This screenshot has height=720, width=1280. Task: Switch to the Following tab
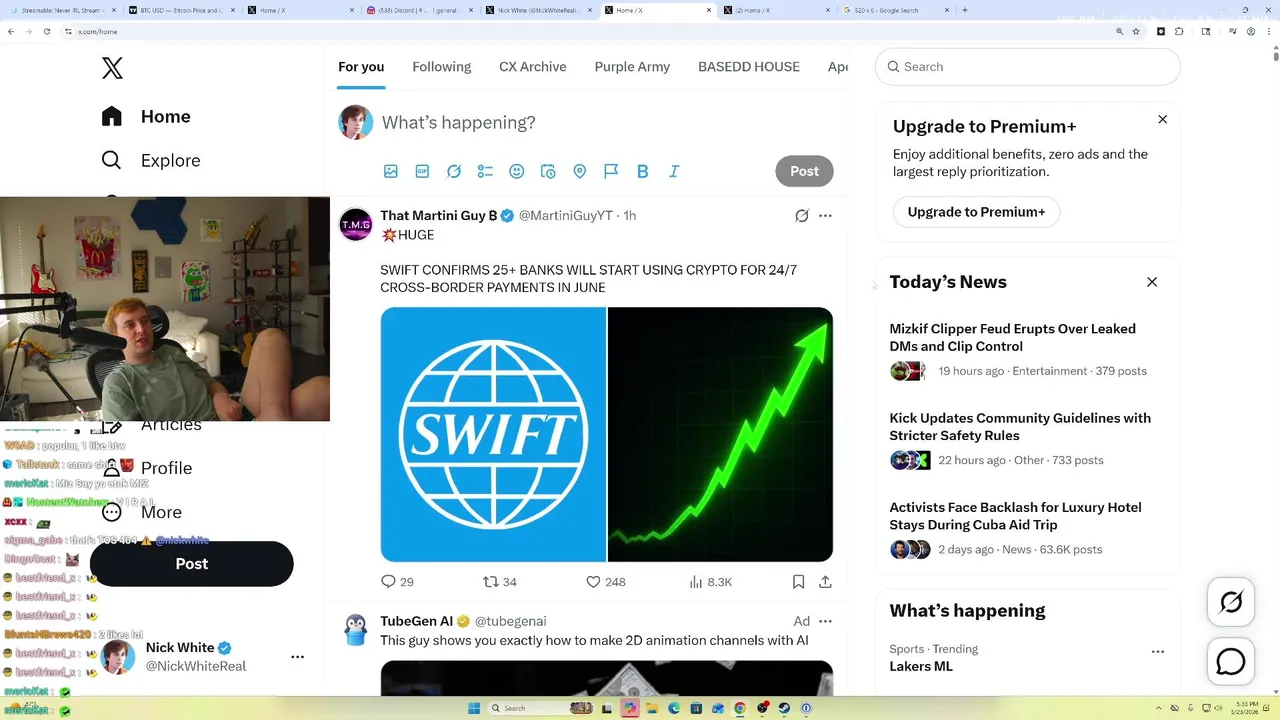tap(441, 67)
